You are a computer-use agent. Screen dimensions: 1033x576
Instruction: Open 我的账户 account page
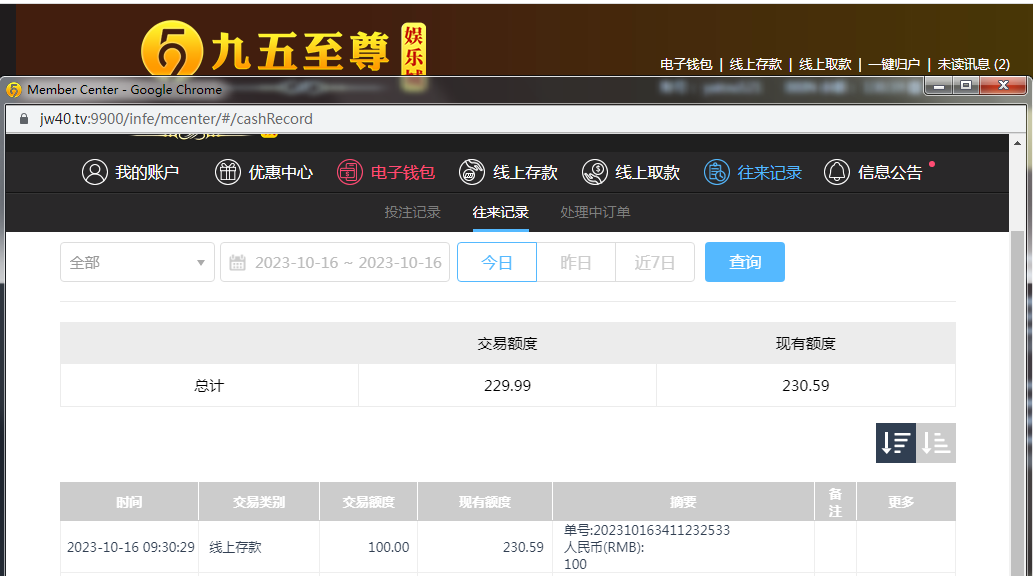pos(130,173)
